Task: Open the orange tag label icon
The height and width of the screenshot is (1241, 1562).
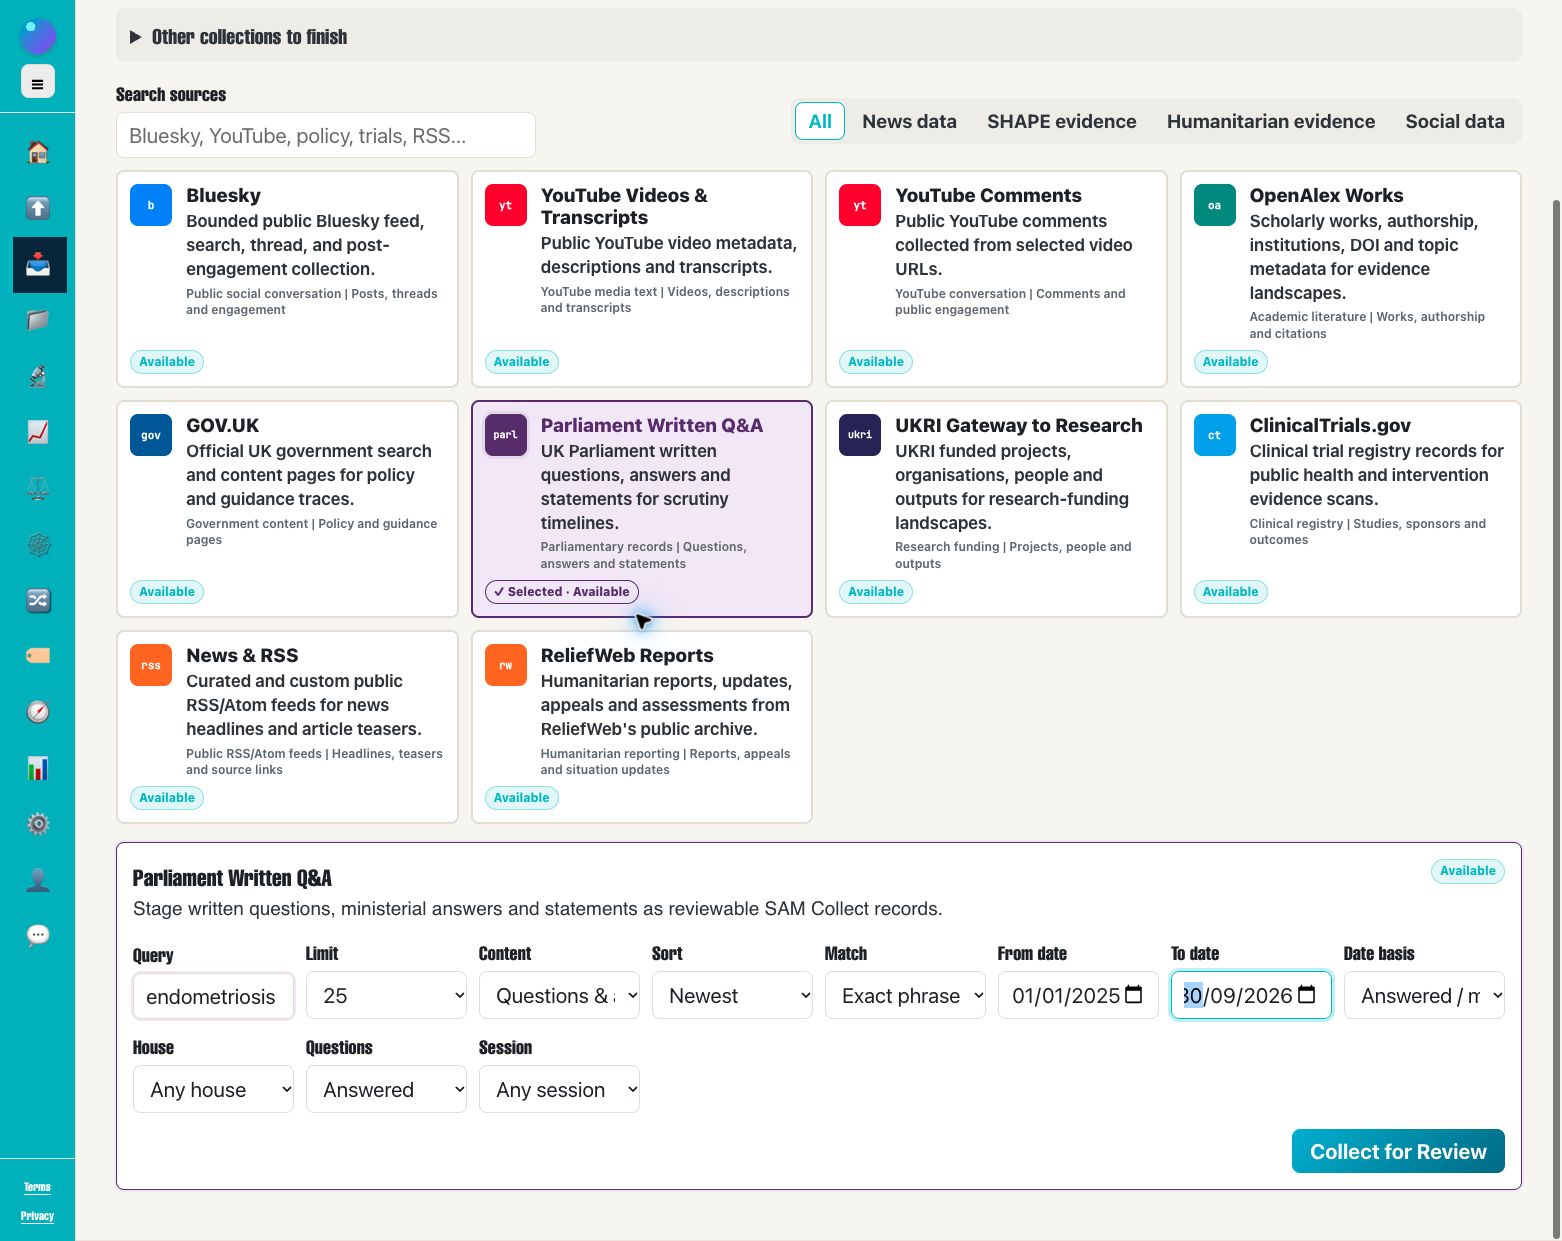Action: 38,656
